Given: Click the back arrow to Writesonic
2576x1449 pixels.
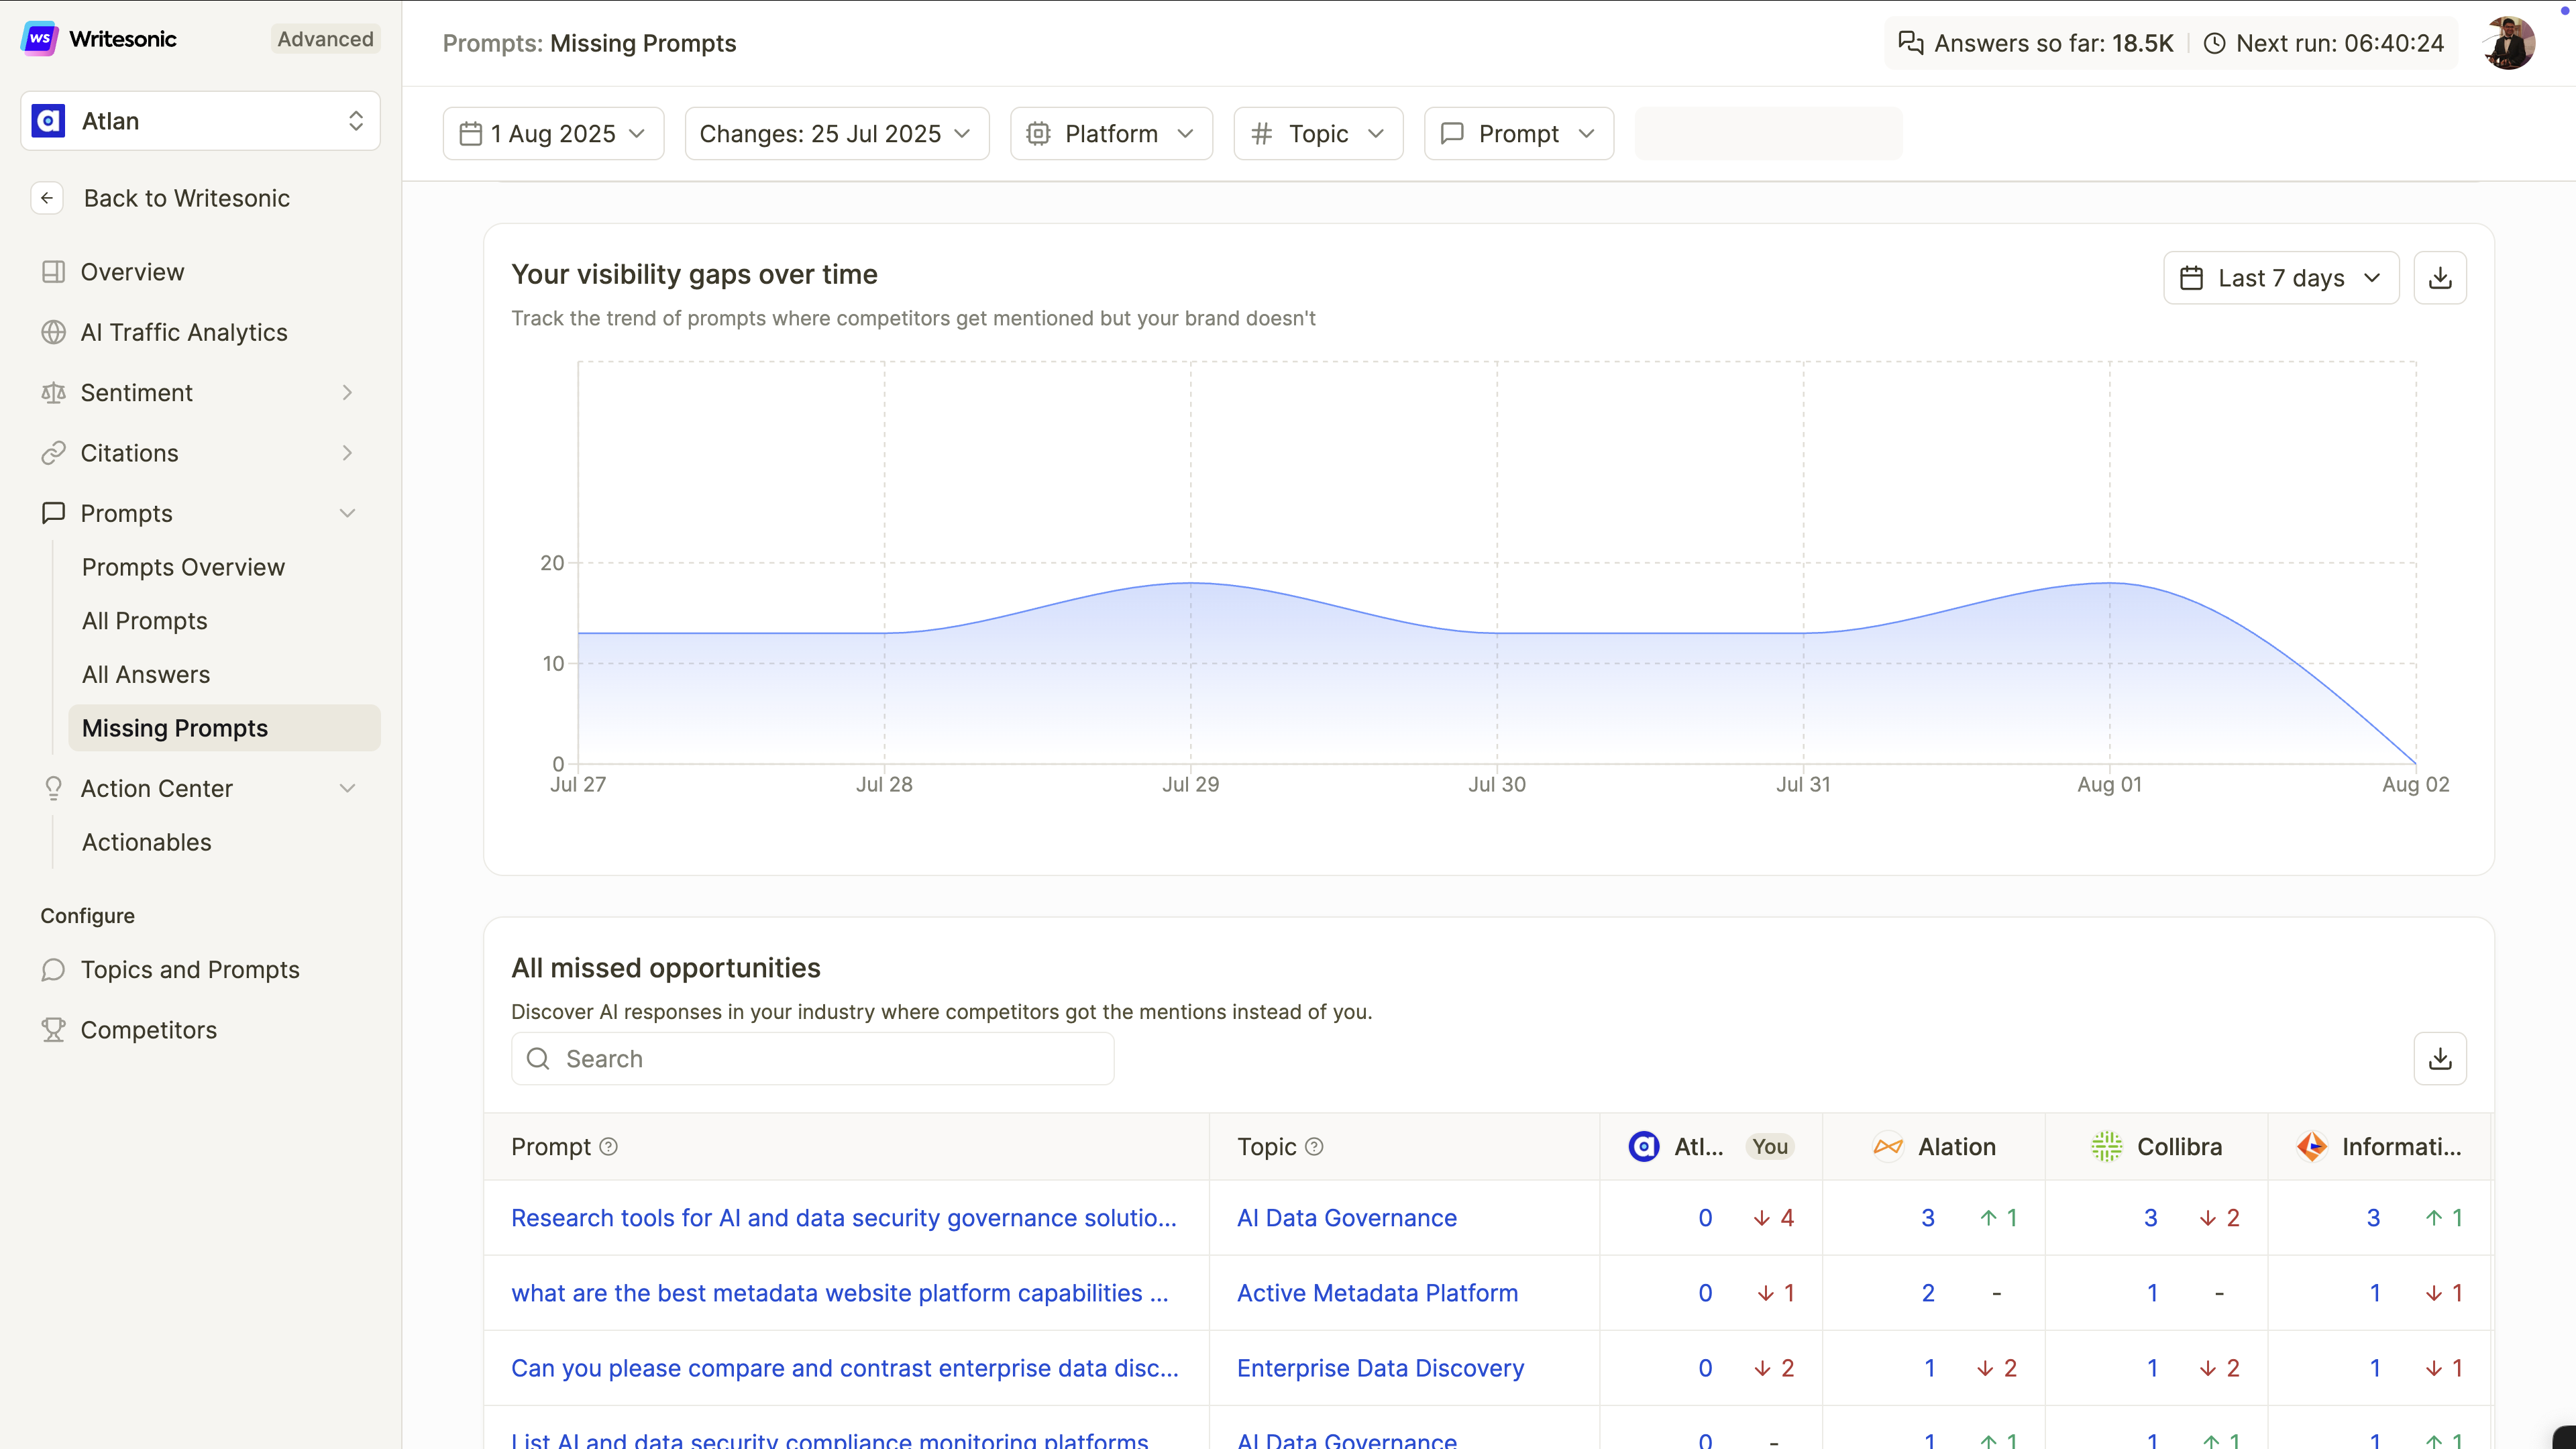Looking at the screenshot, I should pyautogui.click(x=47, y=198).
